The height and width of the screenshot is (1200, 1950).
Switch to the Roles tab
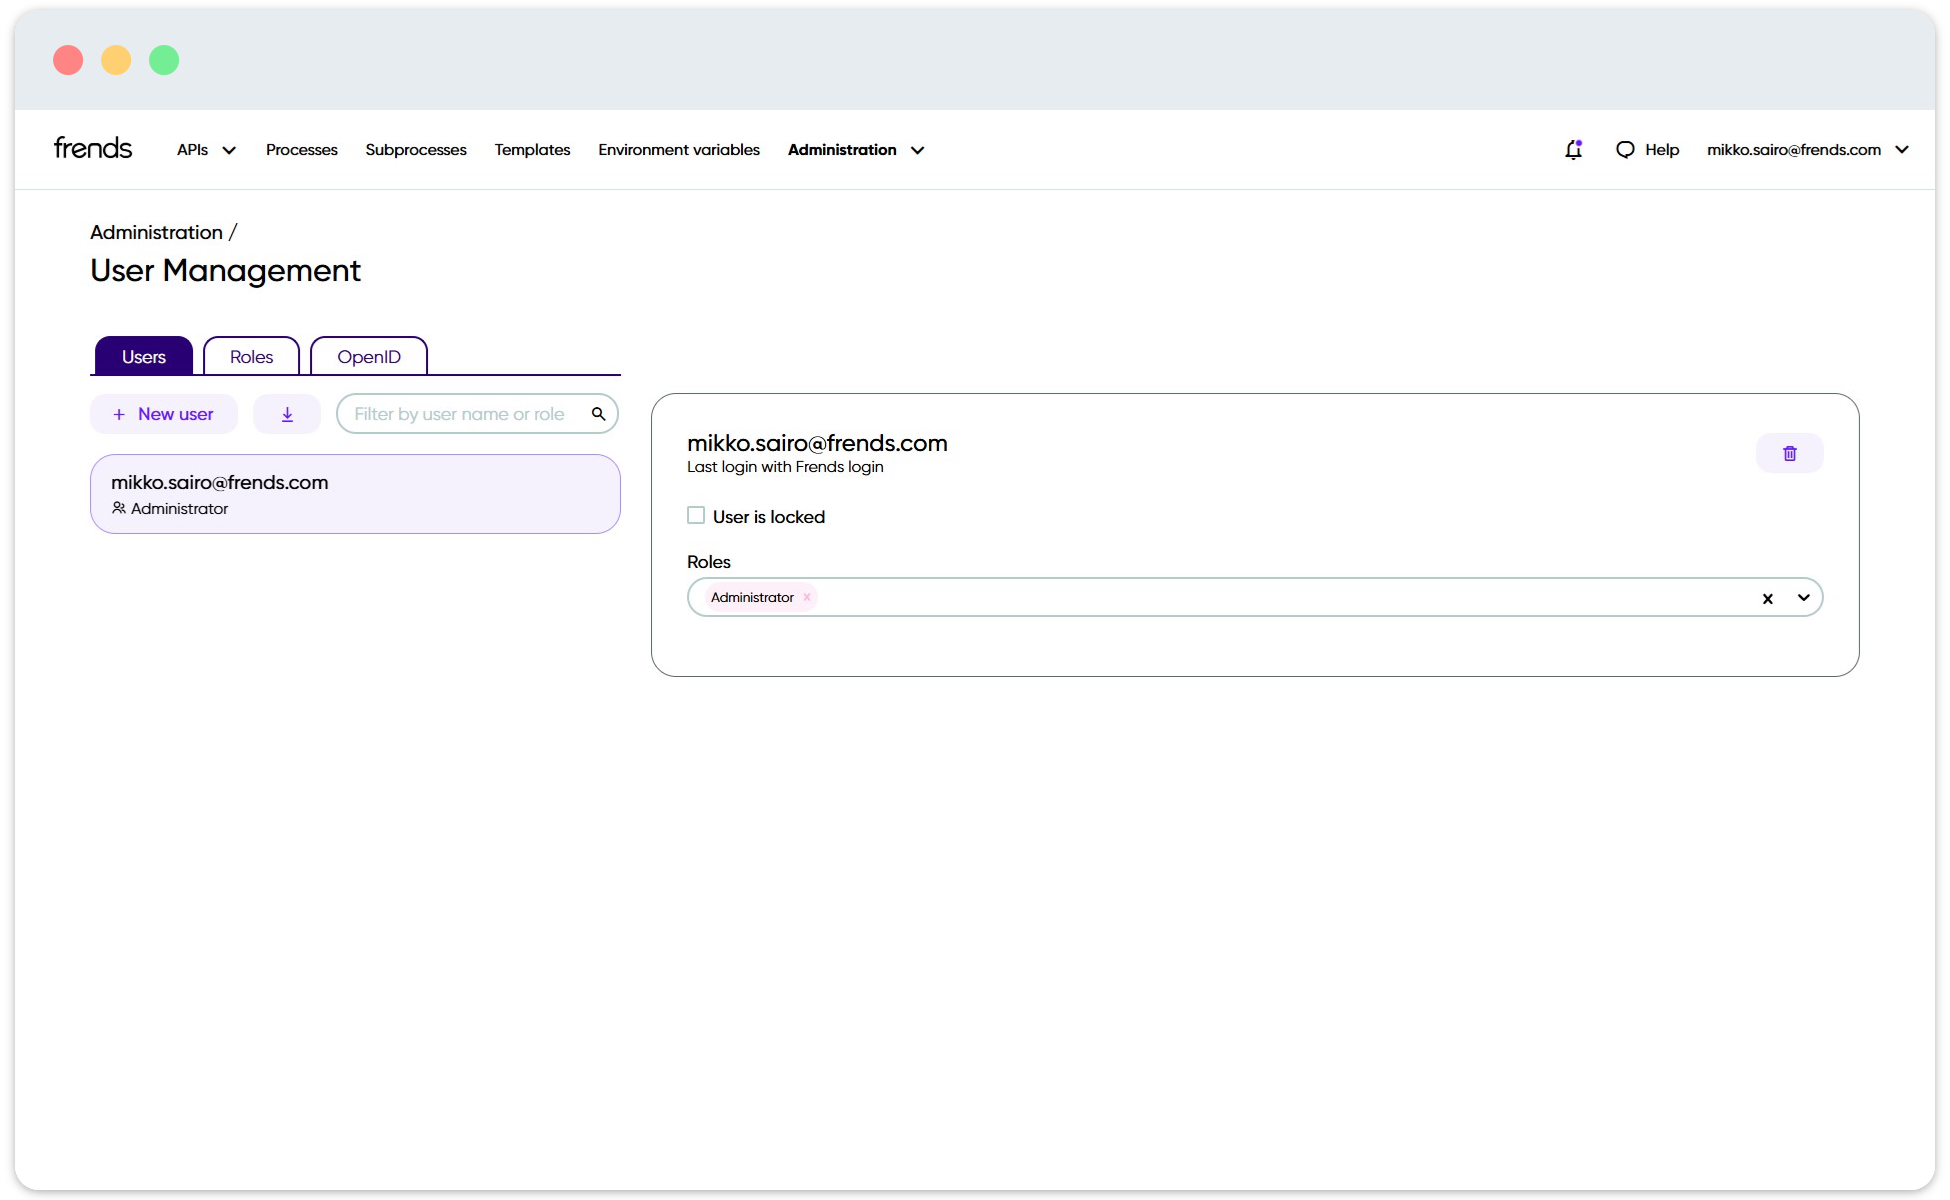tap(251, 356)
